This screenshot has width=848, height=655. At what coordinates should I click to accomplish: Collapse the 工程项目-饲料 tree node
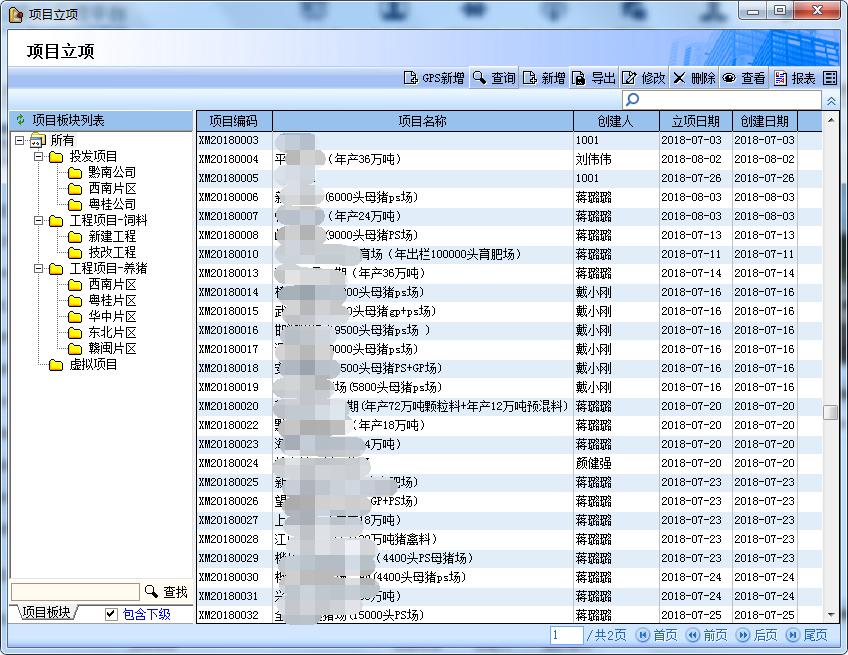point(37,221)
